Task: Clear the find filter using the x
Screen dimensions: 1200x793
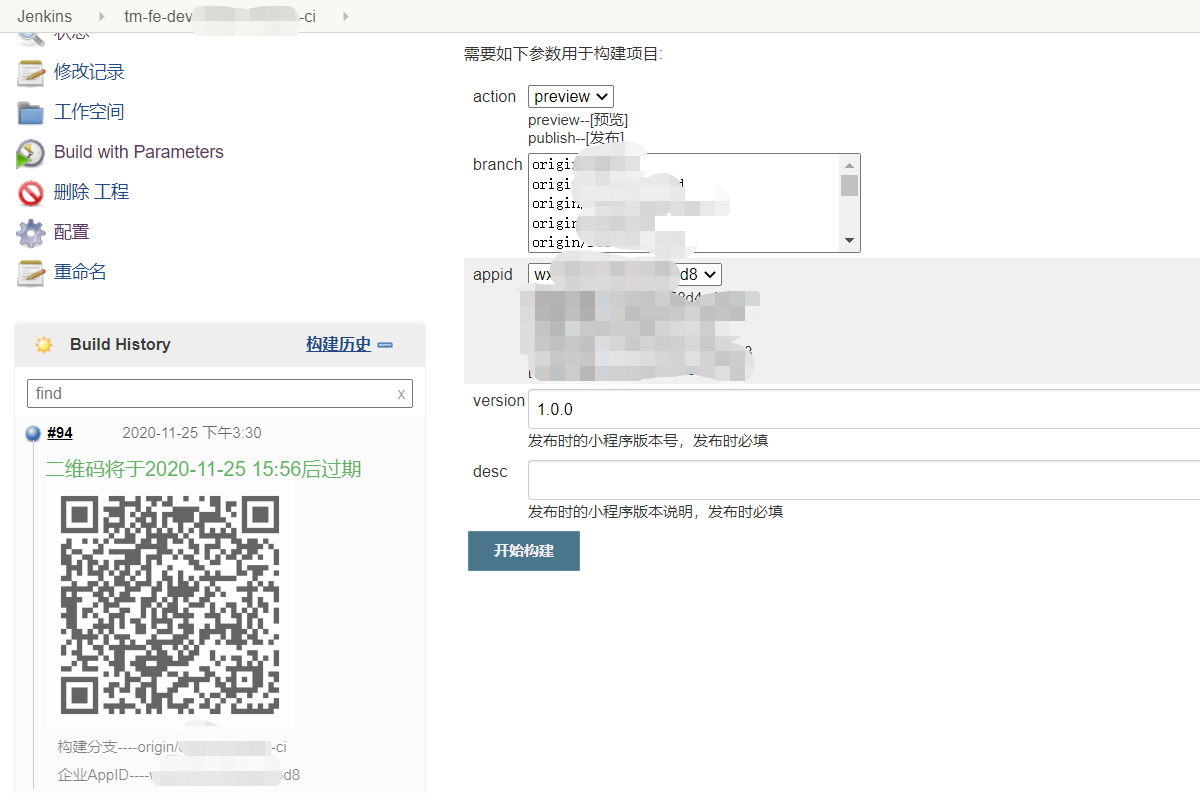Action: [401, 393]
